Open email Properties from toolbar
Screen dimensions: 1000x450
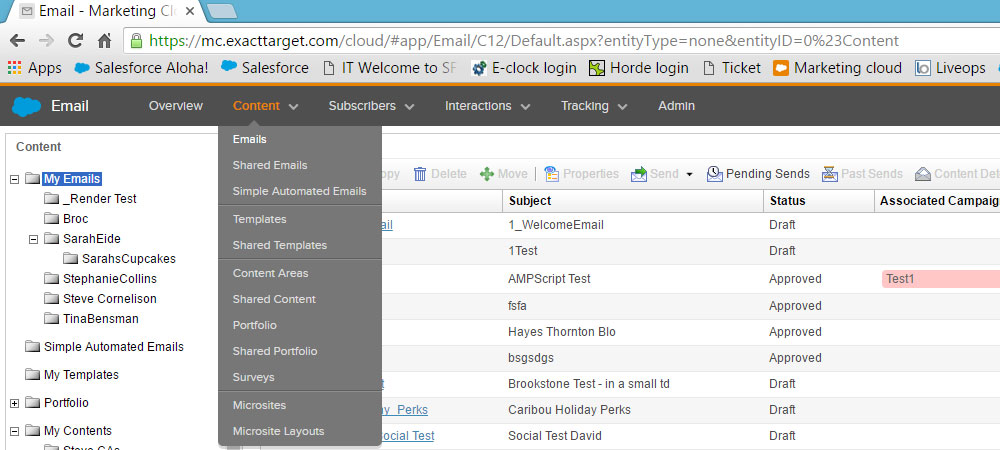[581, 173]
